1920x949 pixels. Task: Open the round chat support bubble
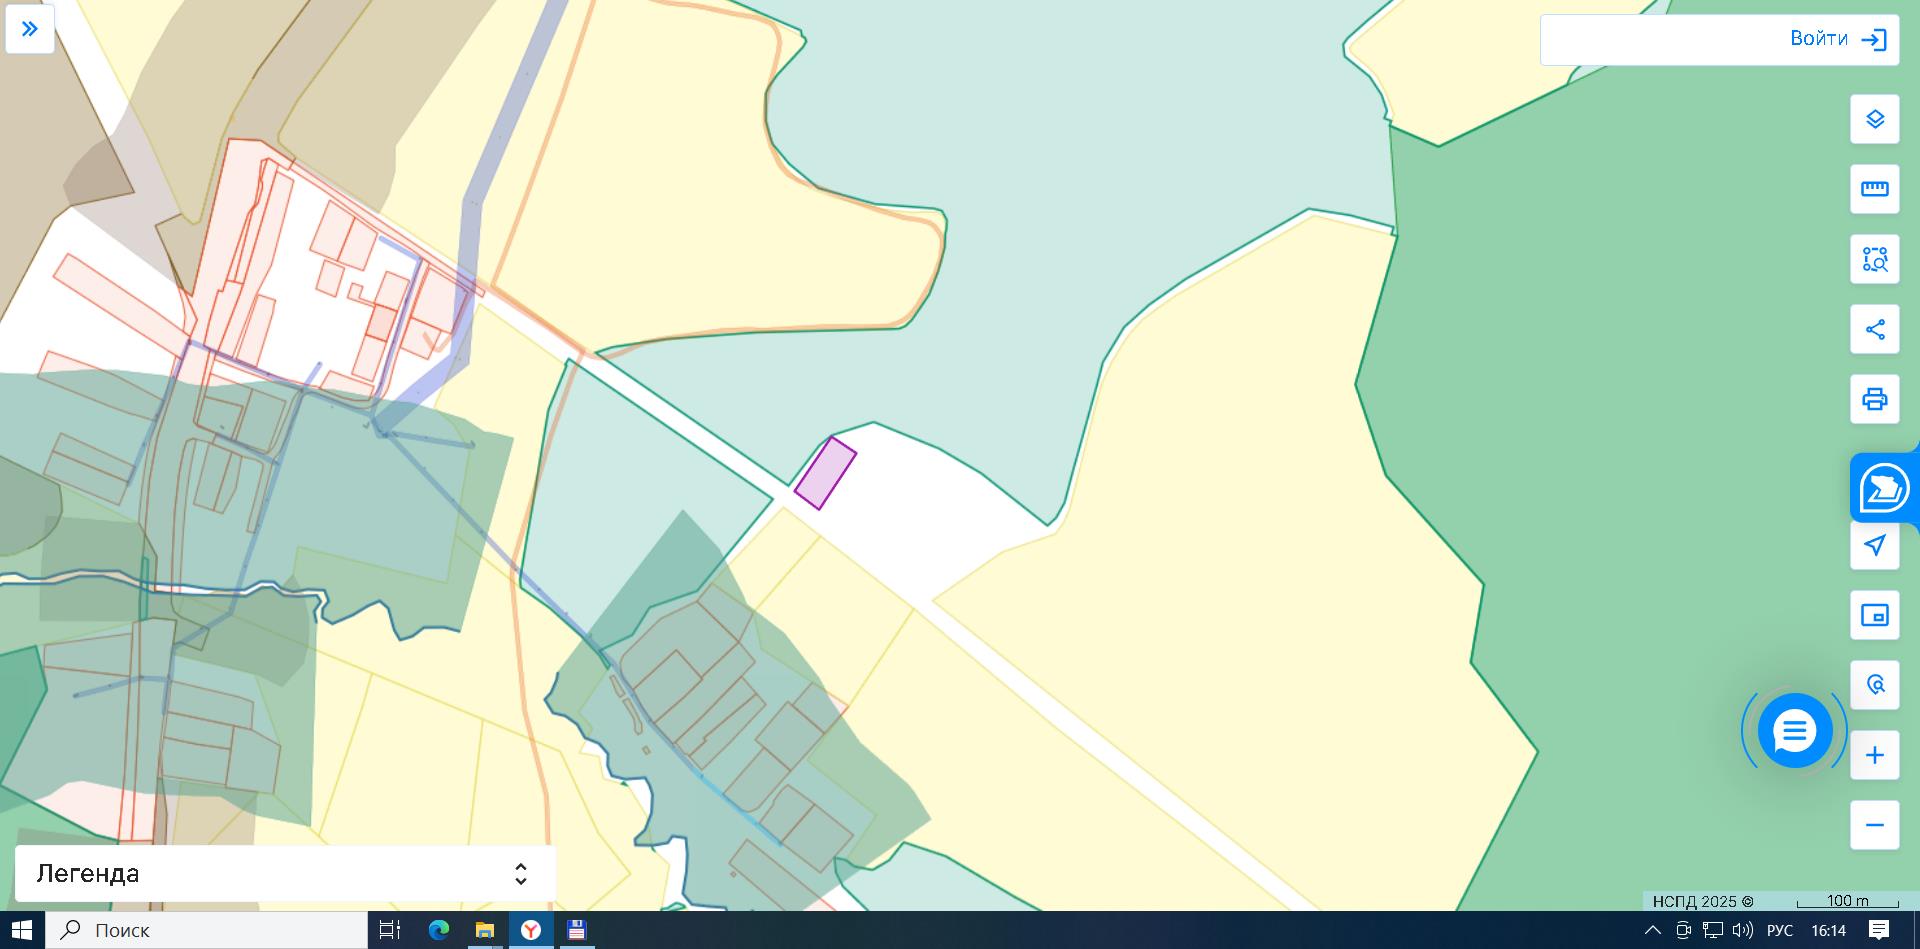(x=1794, y=731)
